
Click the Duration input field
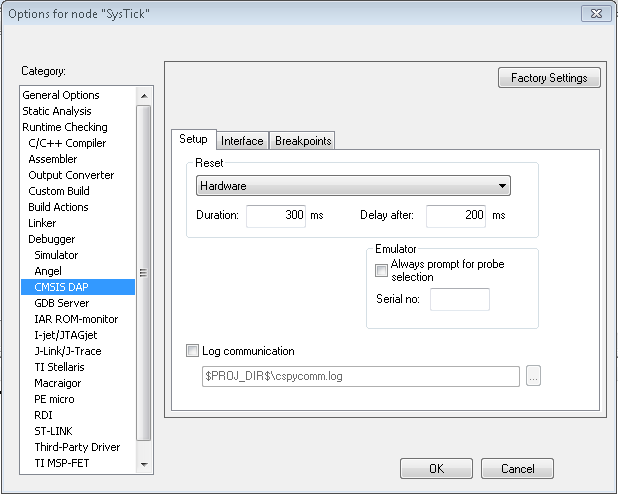tap(276, 216)
